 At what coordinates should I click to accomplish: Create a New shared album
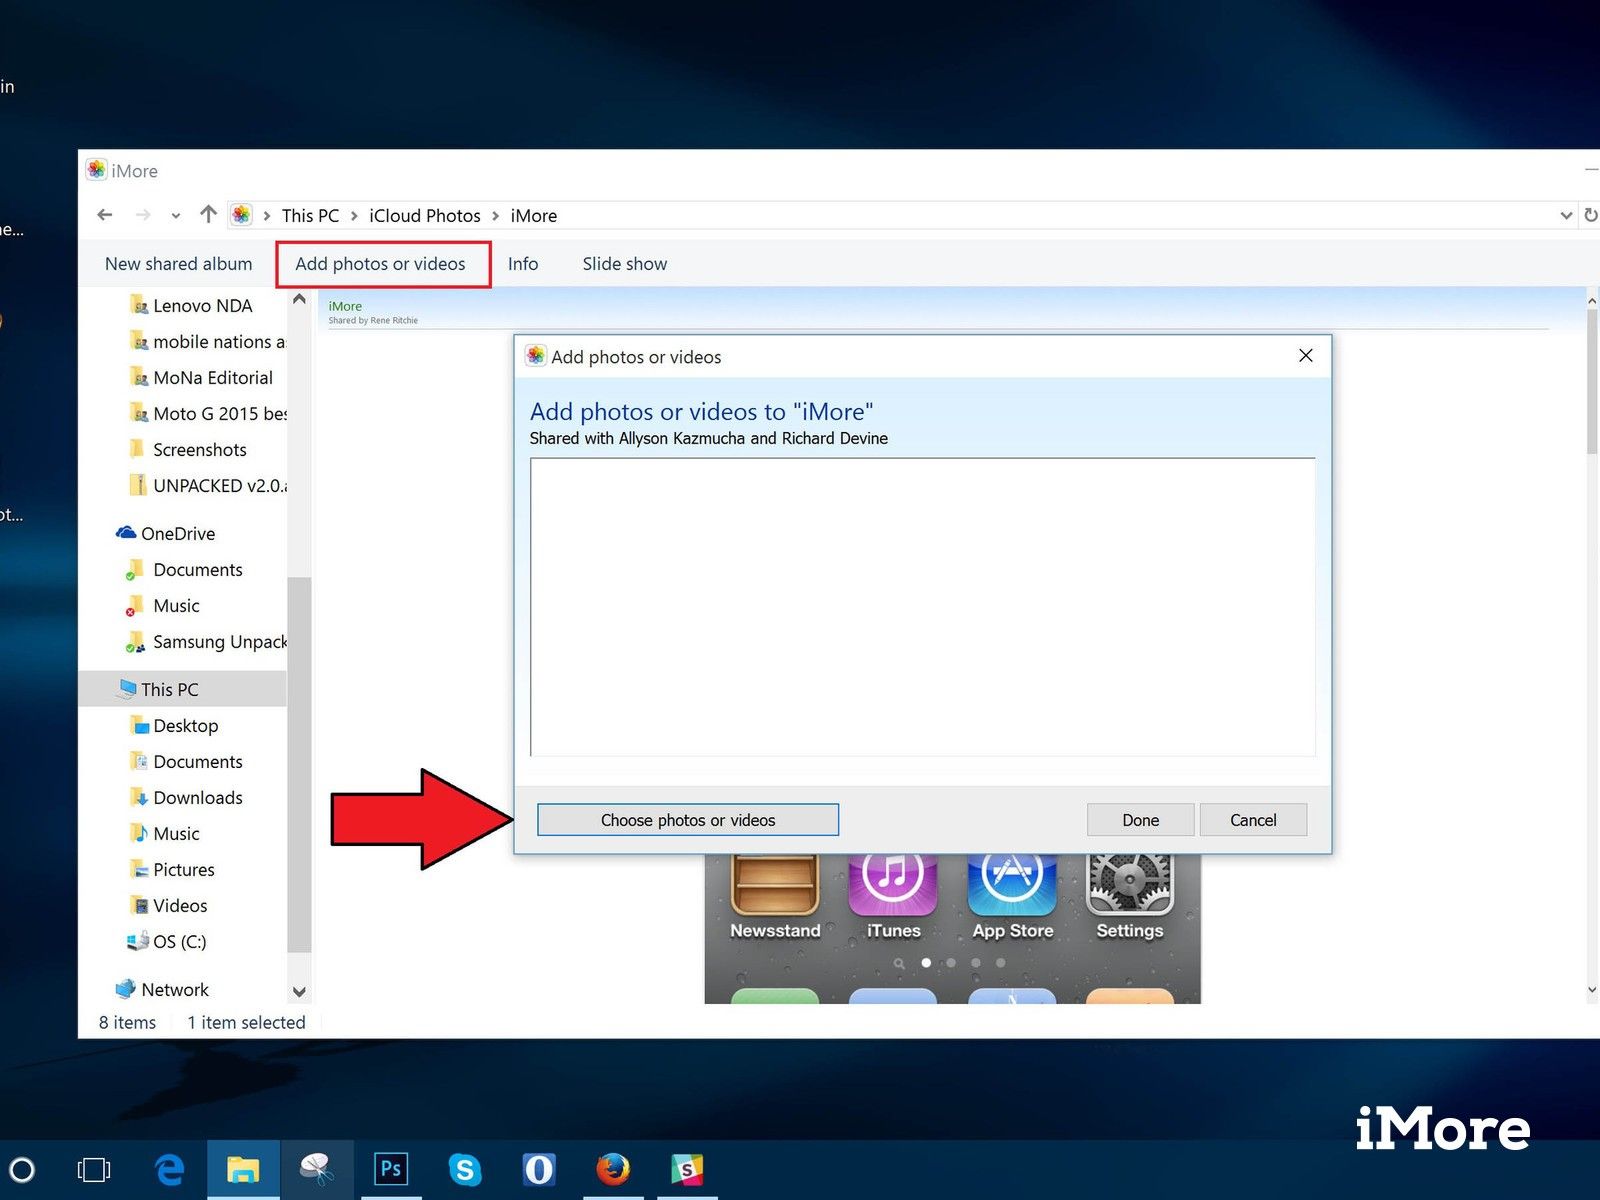coord(178,264)
